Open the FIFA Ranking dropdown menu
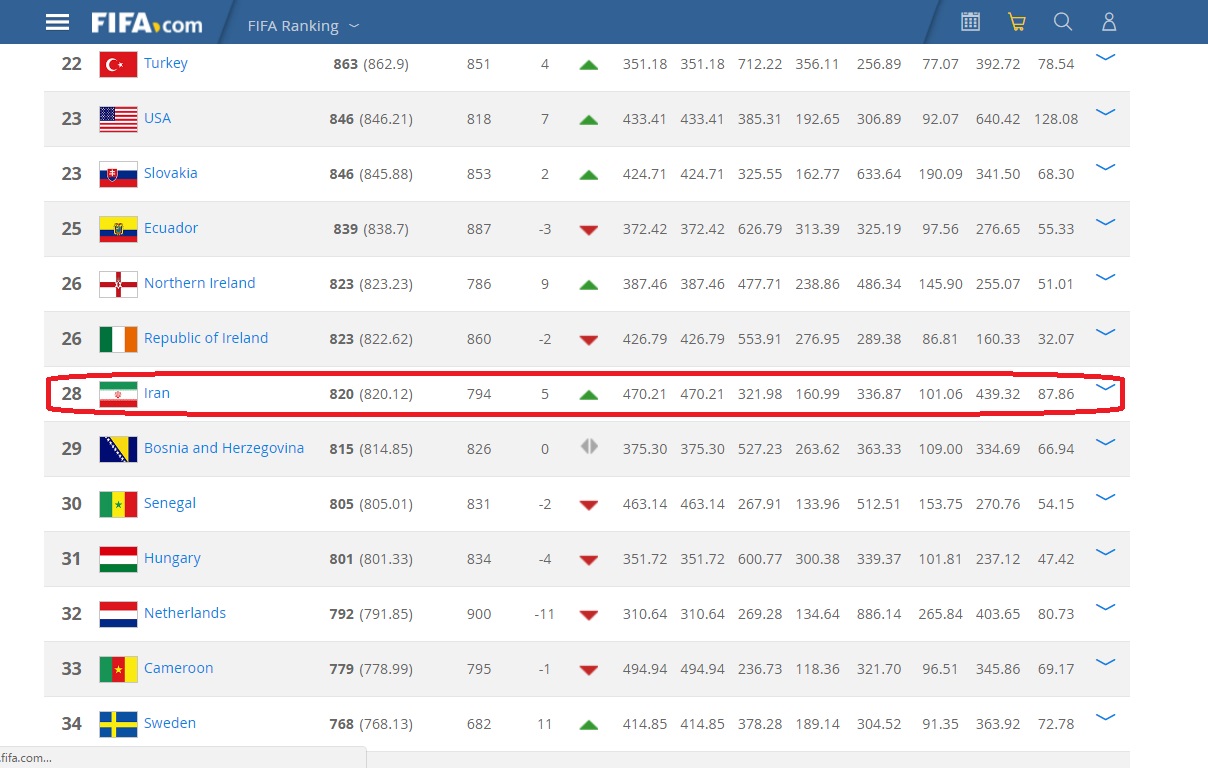 pos(303,26)
